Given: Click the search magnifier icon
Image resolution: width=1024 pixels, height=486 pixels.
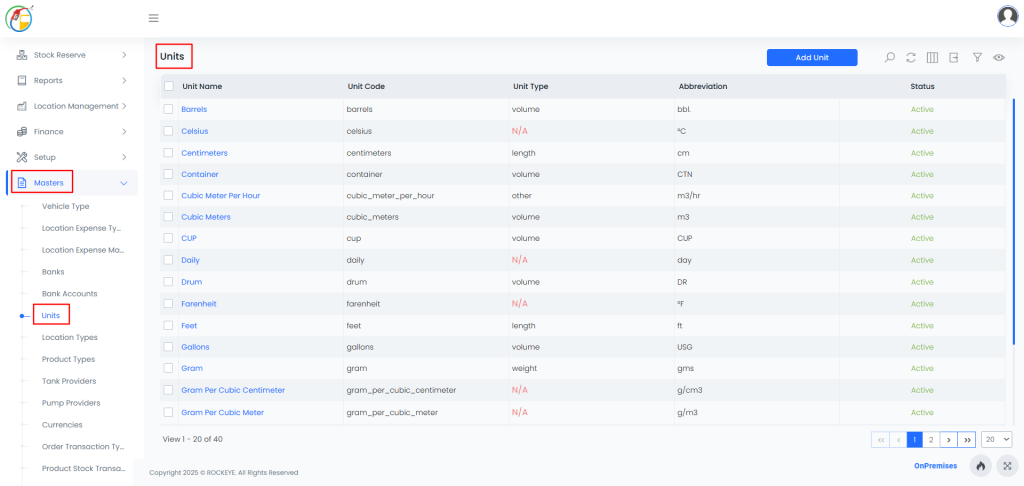Looking at the screenshot, I should (x=889, y=58).
